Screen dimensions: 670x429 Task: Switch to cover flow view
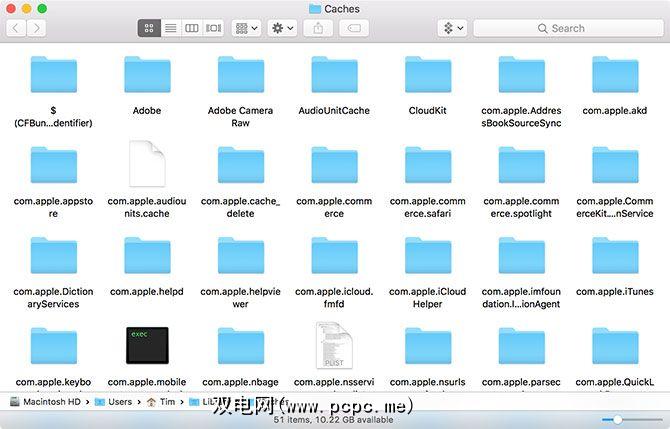click(x=213, y=28)
